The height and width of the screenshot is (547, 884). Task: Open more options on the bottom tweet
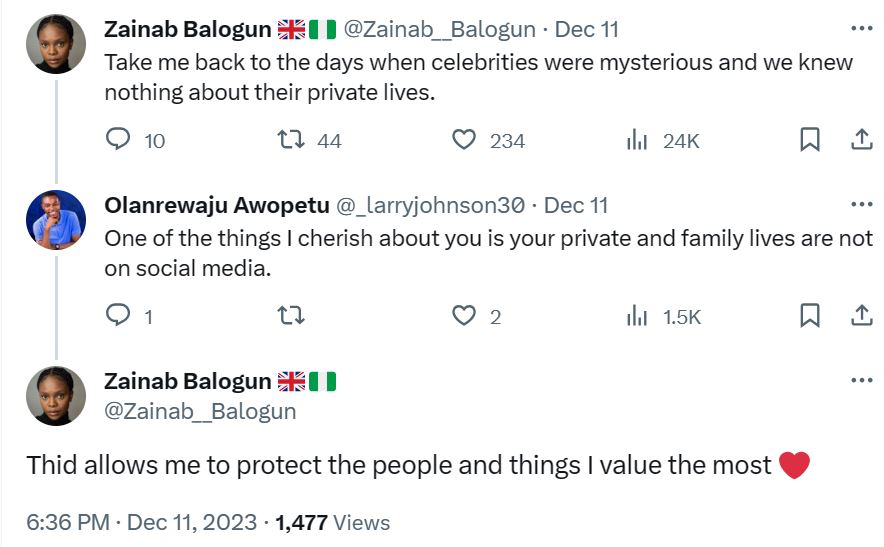(861, 381)
